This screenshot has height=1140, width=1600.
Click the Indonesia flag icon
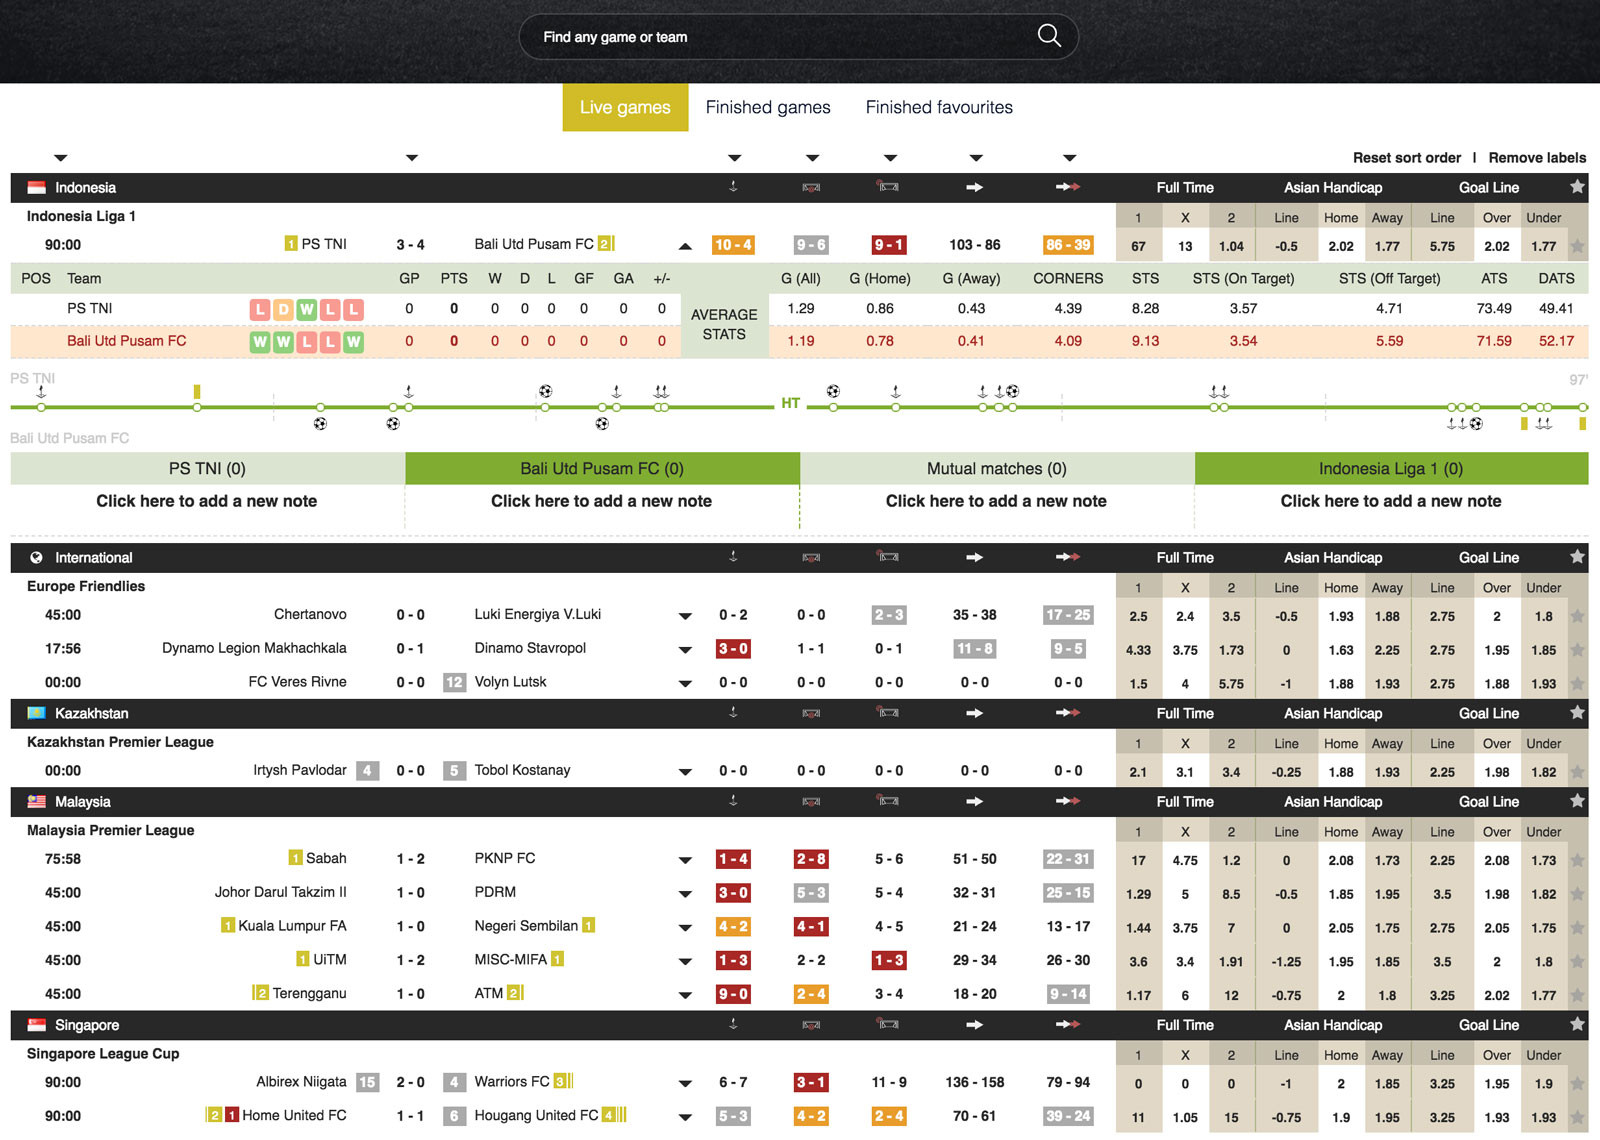(37, 187)
